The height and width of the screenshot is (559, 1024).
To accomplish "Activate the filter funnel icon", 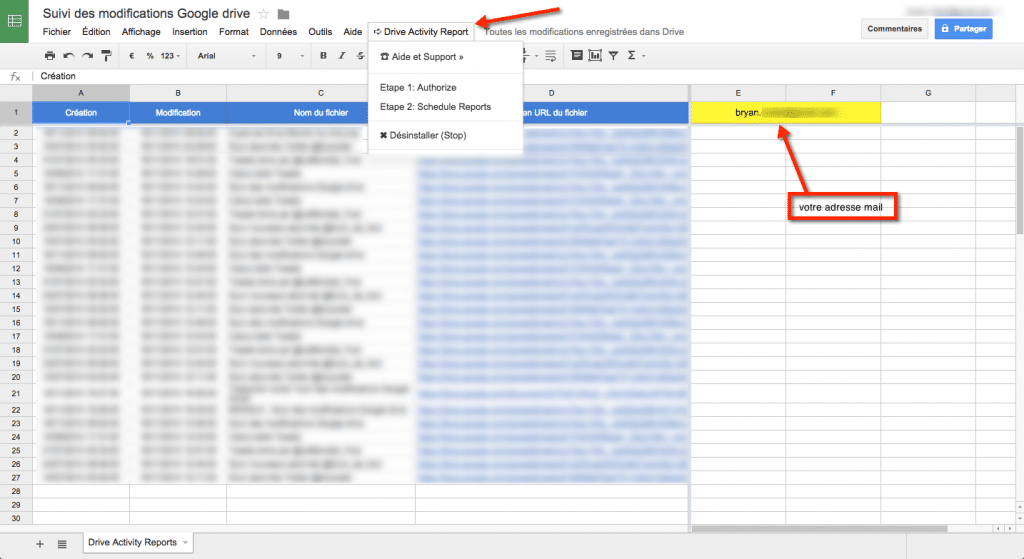I will (x=613, y=56).
